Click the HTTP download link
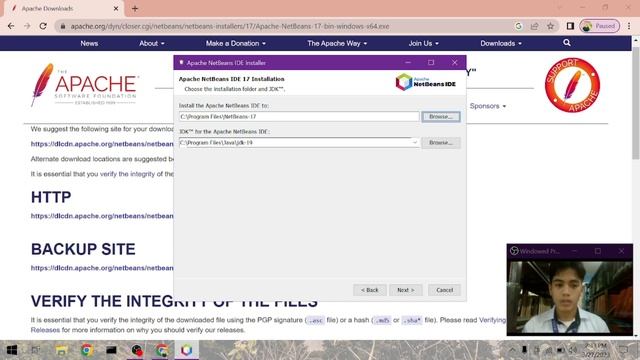 tap(102, 216)
